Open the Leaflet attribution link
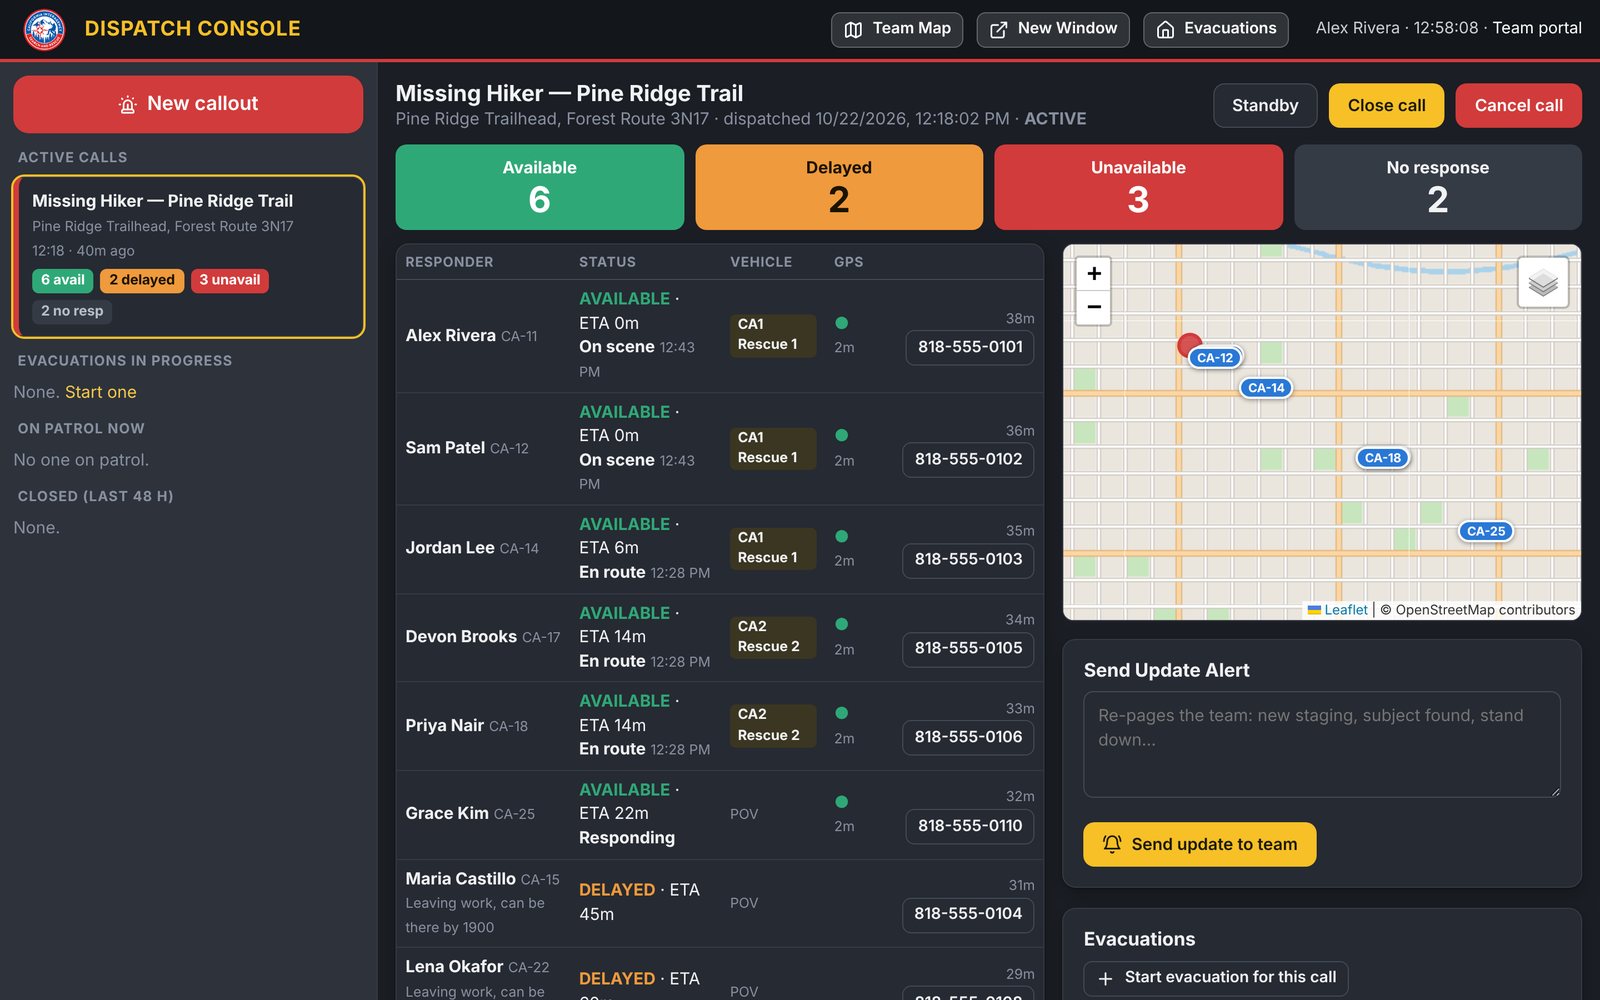 1338,610
